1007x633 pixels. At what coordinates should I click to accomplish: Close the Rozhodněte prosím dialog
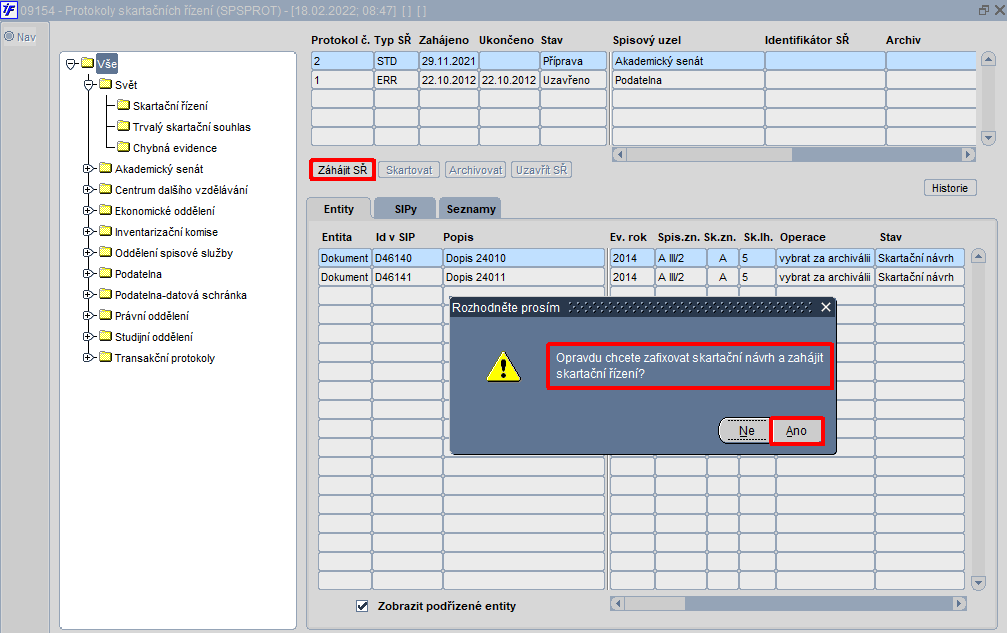pyautogui.click(x=825, y=307)
